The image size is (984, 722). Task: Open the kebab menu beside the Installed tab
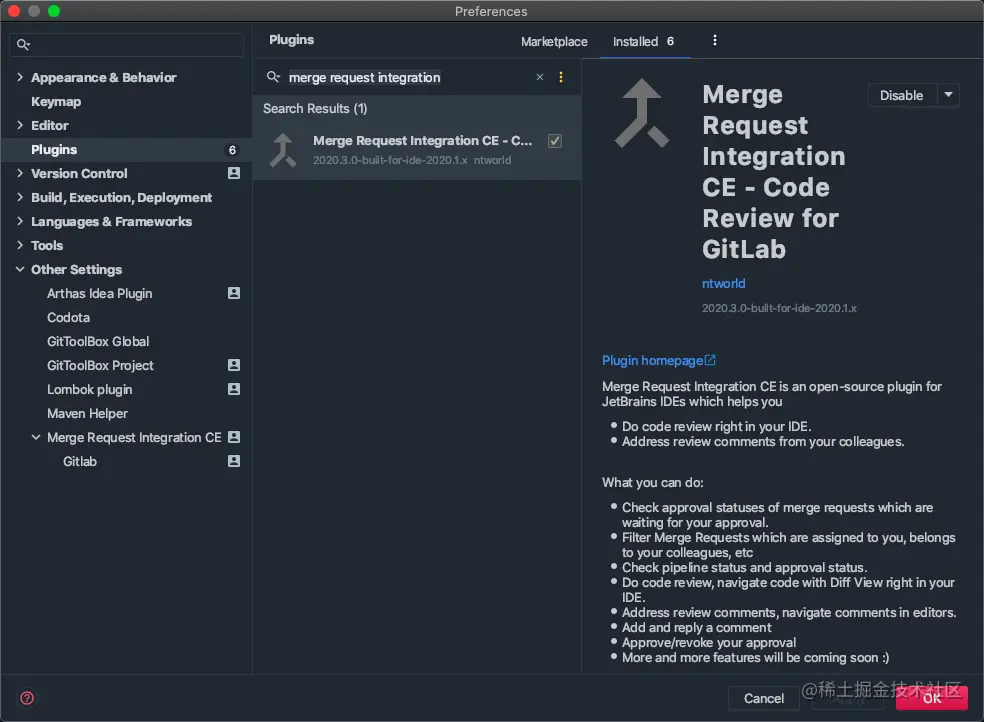(x=714, y=41)
